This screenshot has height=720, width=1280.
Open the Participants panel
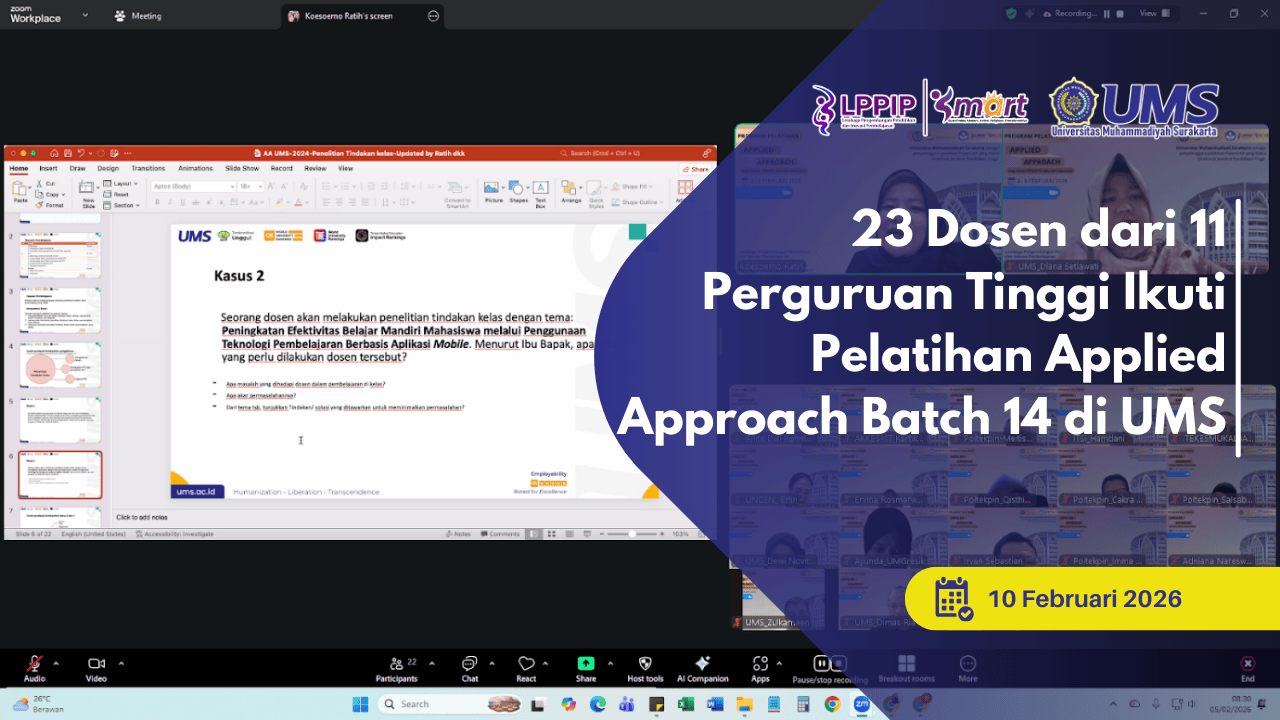396,668
